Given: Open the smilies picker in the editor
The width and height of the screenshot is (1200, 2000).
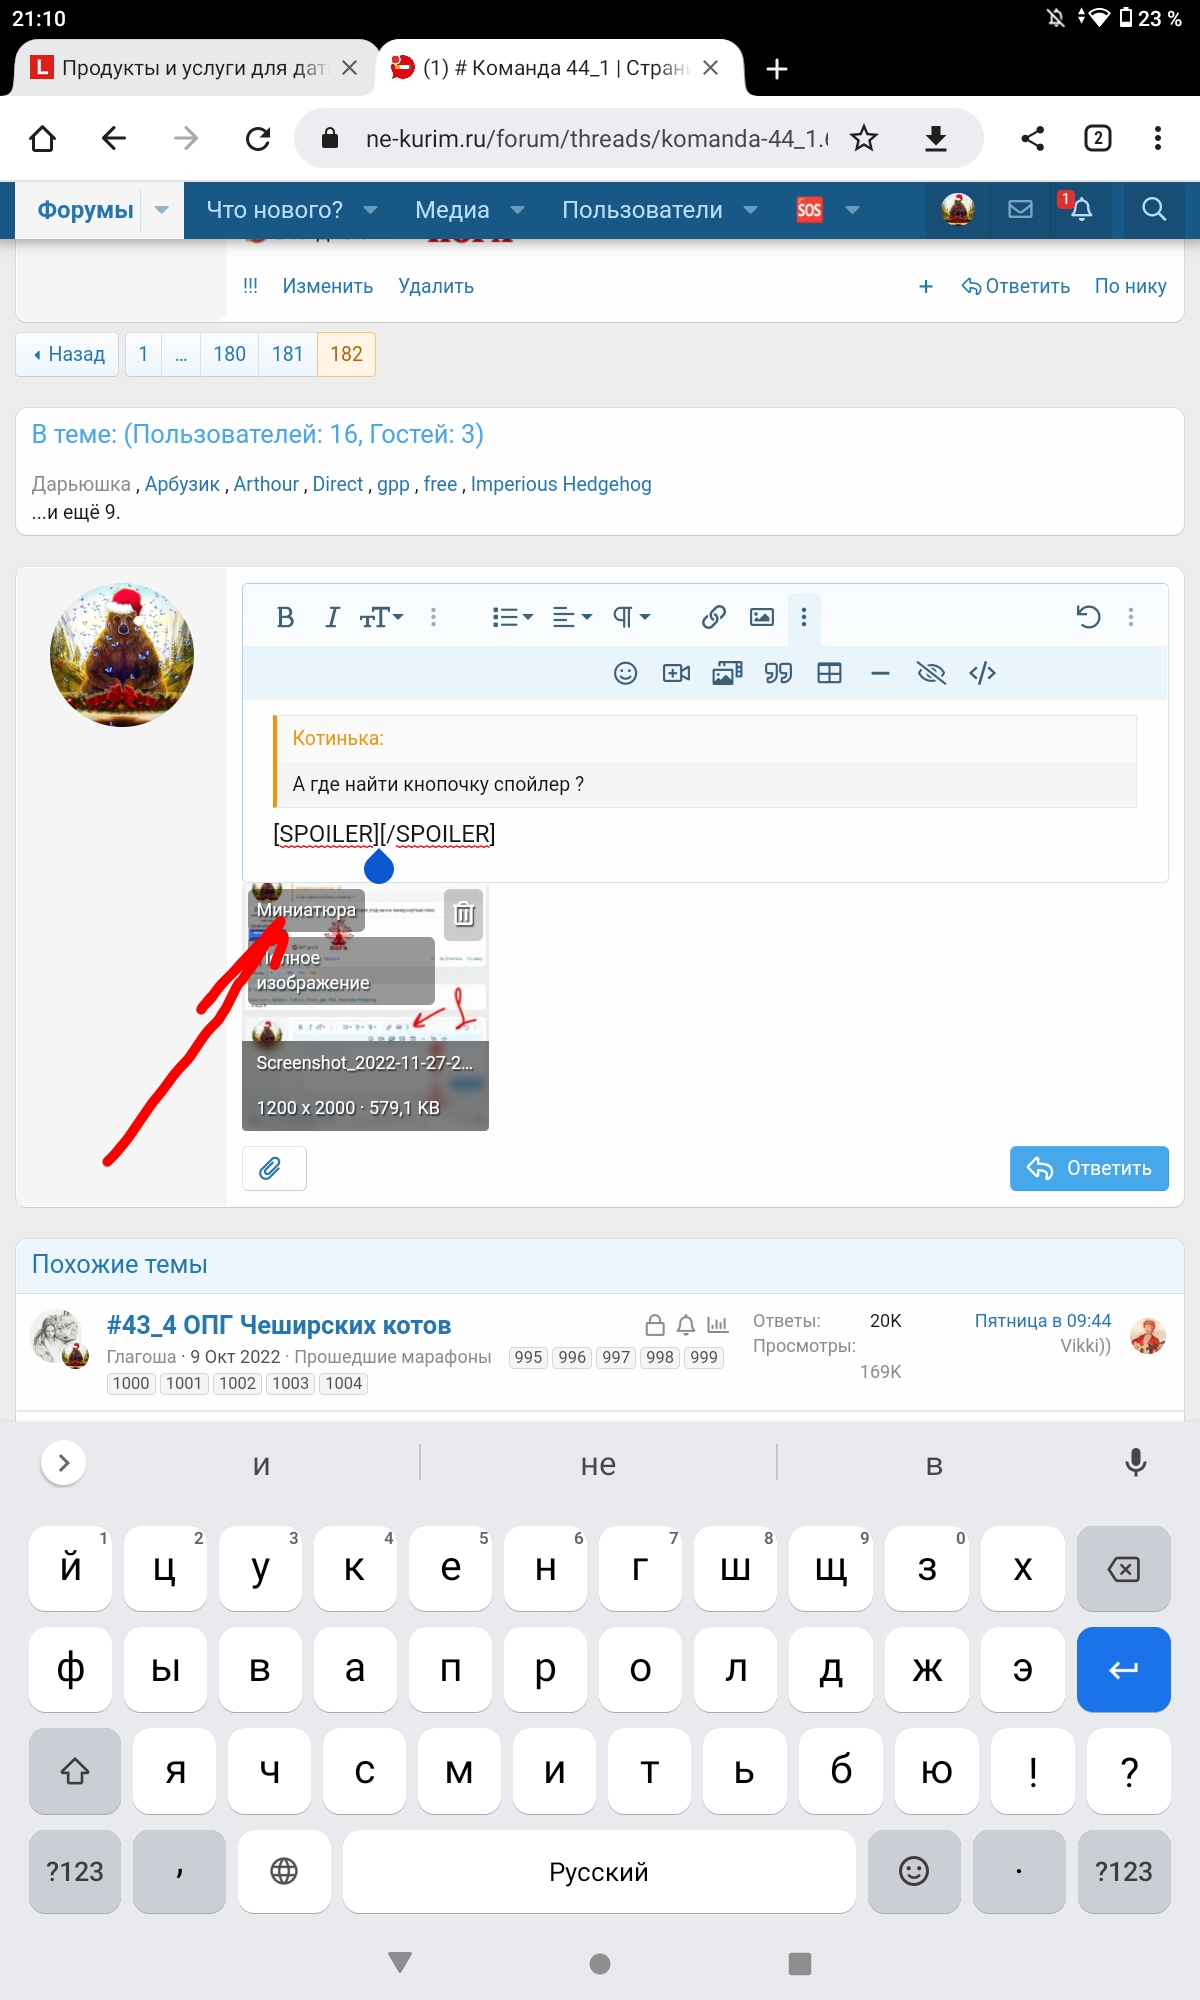Looking at the screenshot, I should tap(625, 673).
